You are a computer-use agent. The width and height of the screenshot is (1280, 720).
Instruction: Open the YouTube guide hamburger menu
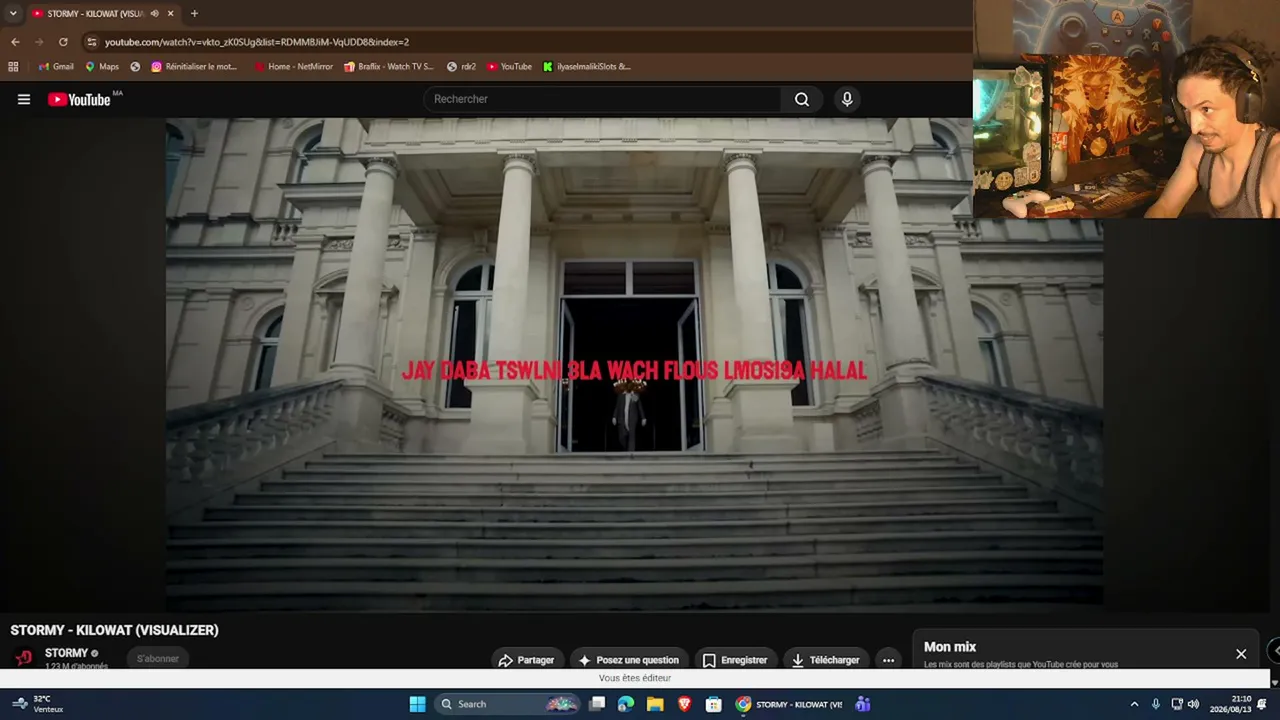24,99
